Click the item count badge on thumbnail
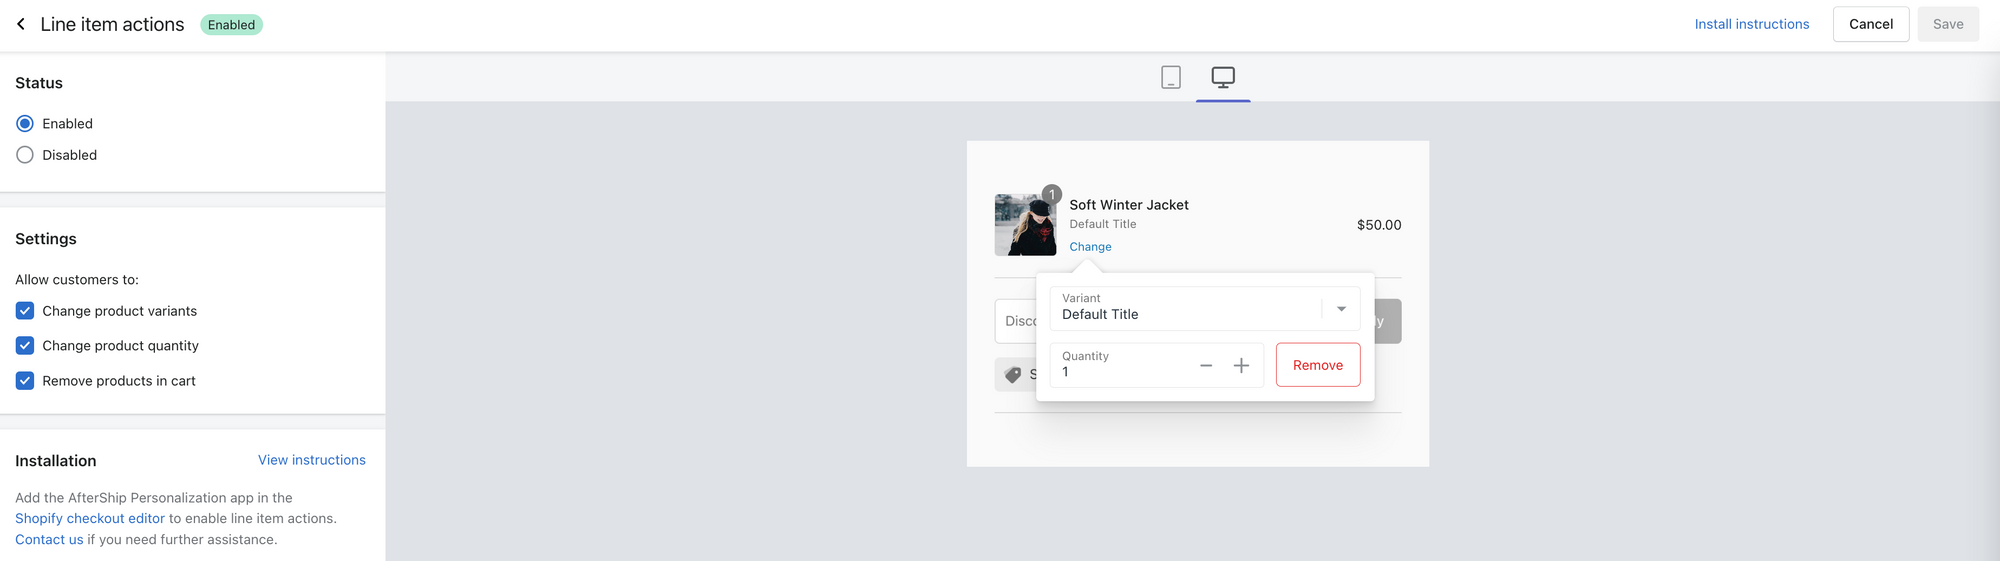The width and height of the screenshot is (2000, 561). coord(1051,194)
